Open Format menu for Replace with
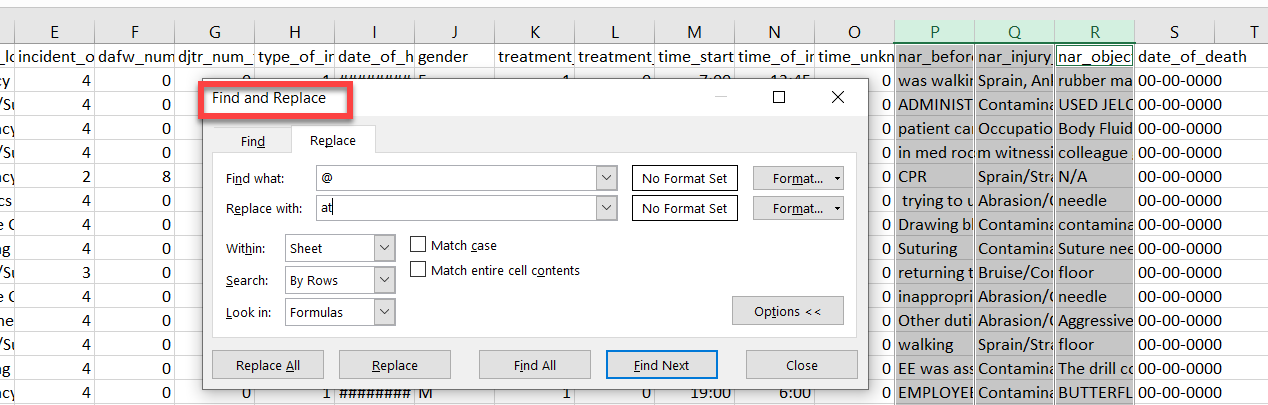The height and width of the screenshot is (405, 1268). (798, 208)
